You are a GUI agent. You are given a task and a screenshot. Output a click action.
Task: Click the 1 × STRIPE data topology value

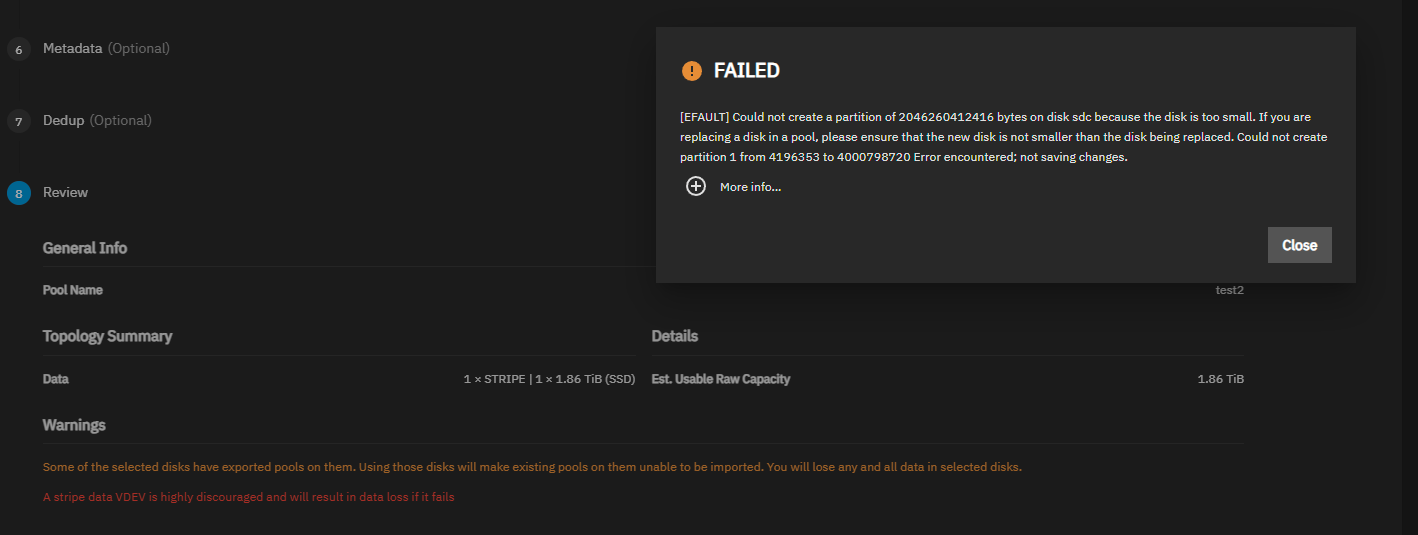coord(549,379)
